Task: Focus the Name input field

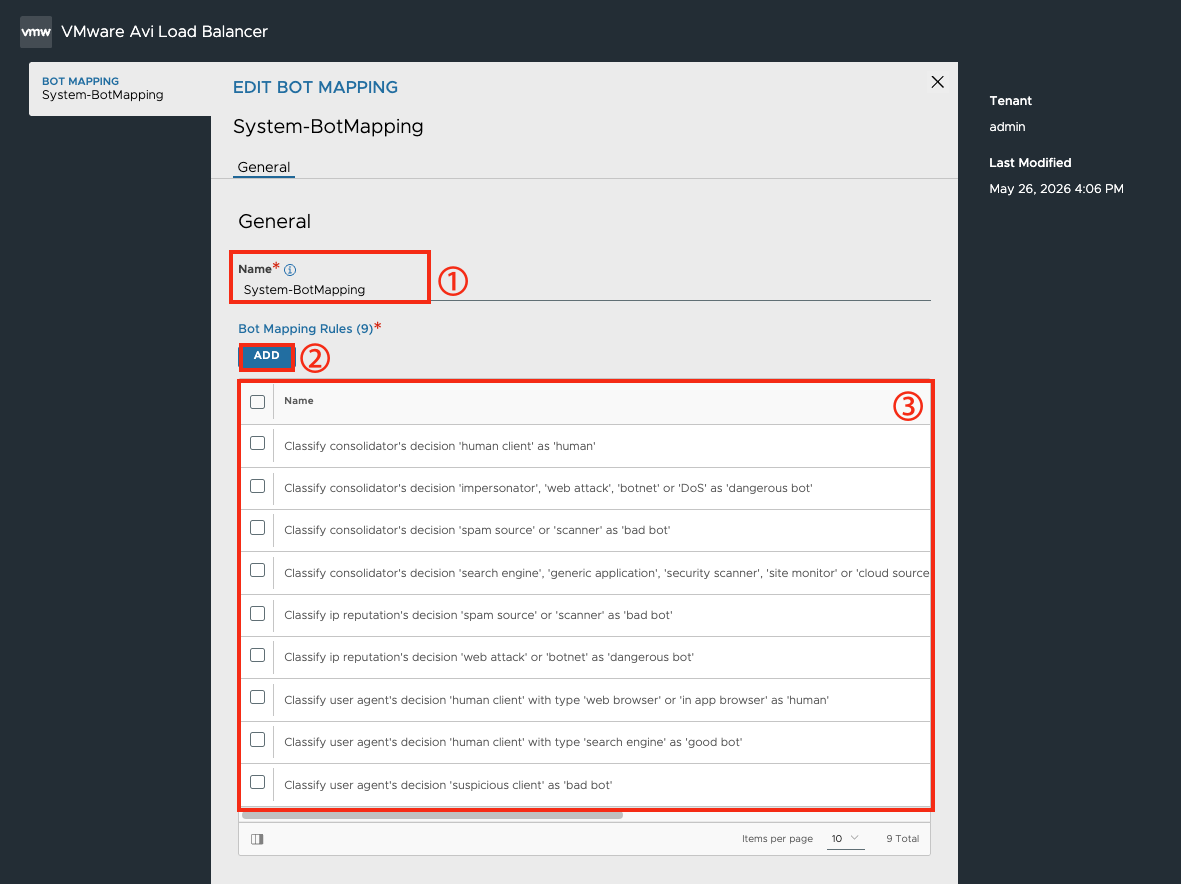Action: (x=584, y=290)
